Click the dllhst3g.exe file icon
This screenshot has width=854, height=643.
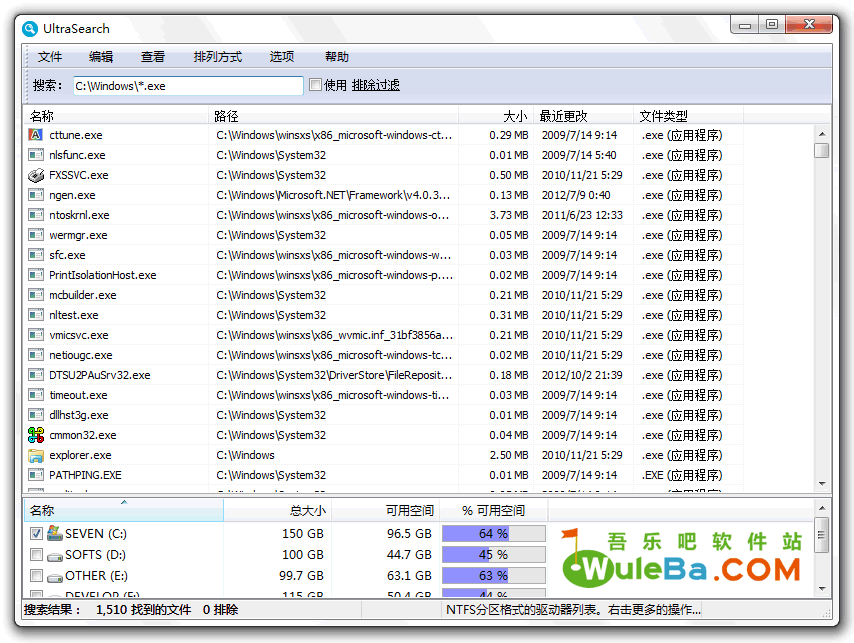tap(36, 415)
